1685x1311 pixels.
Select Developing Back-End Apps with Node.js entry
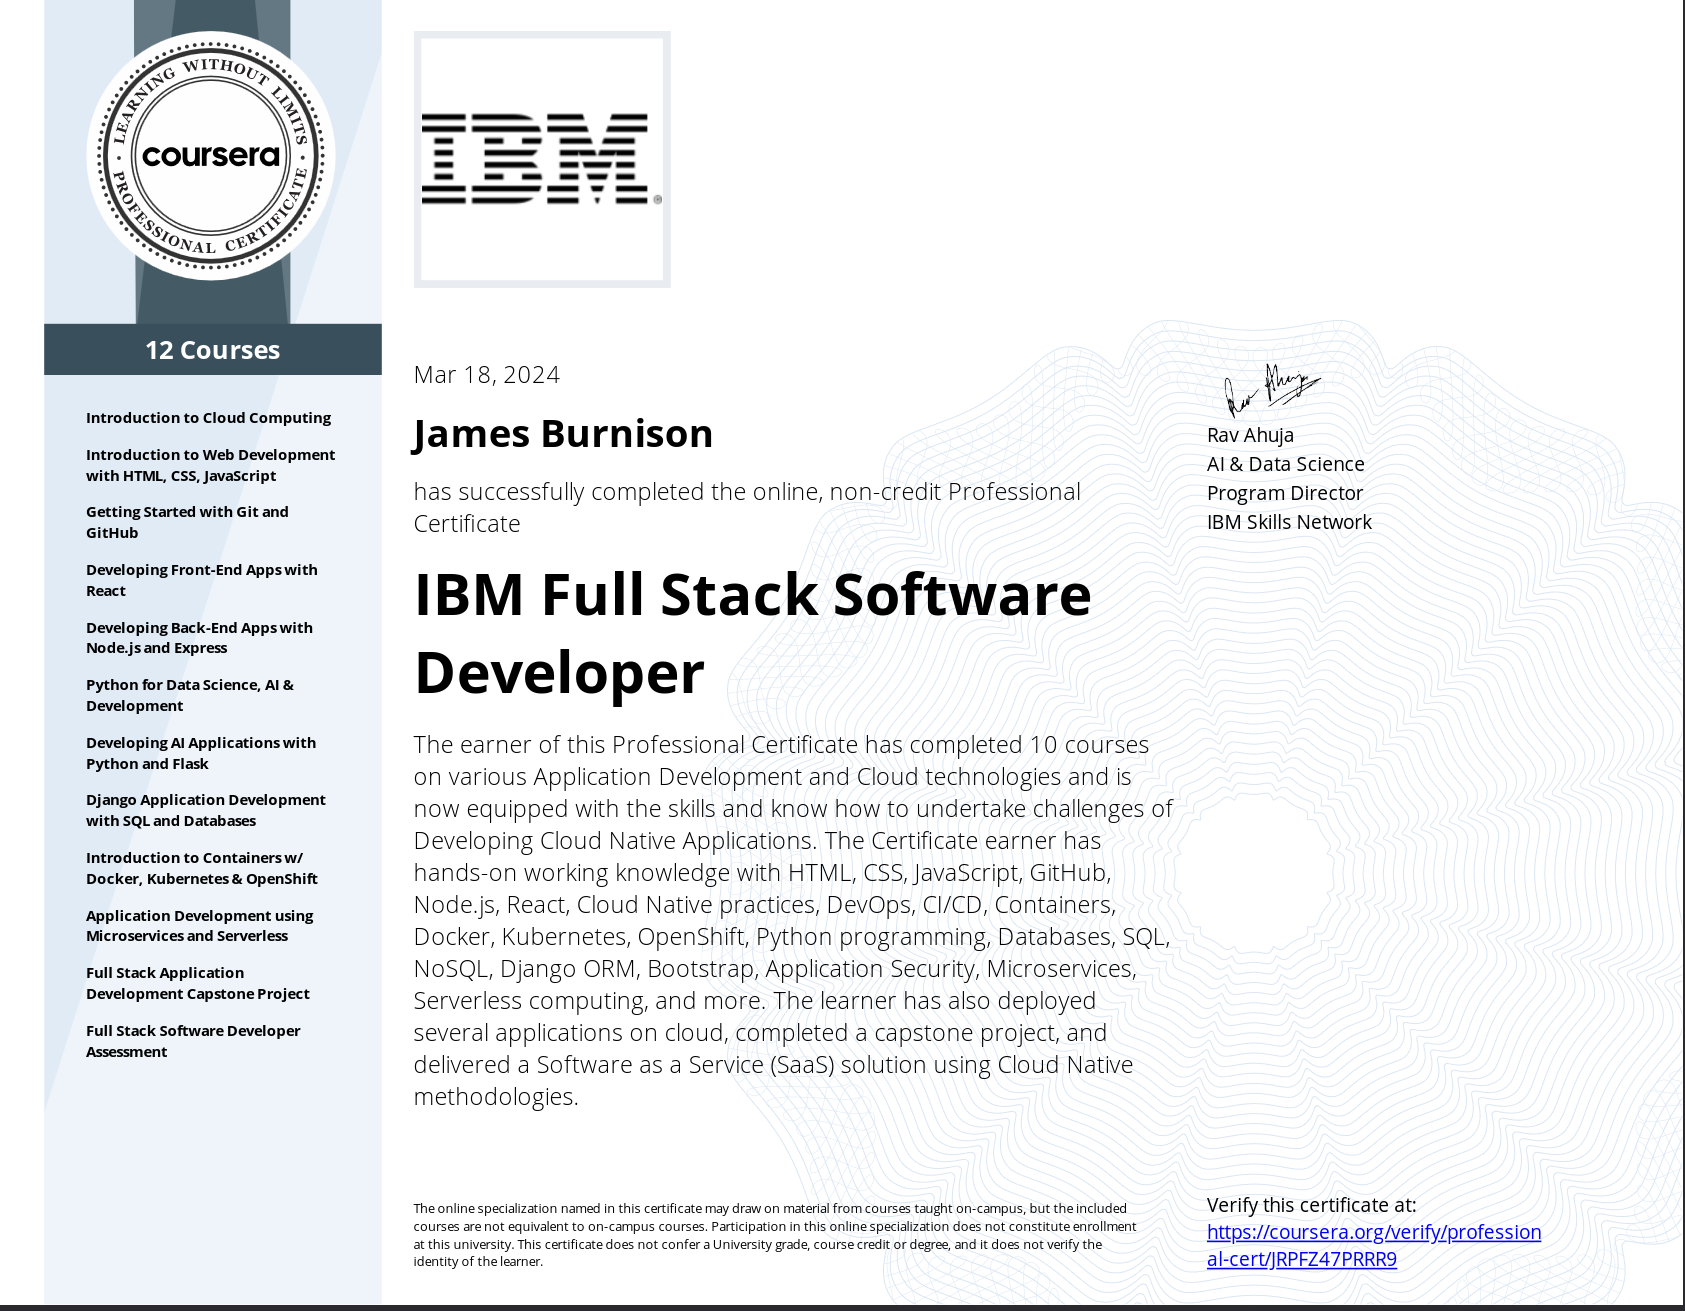click(x=199, y=638)
